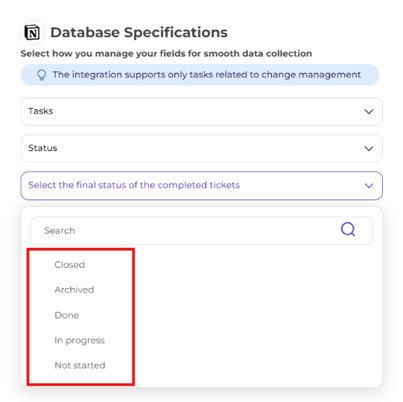Click the lightbulb tip icon

pos(41,75)
